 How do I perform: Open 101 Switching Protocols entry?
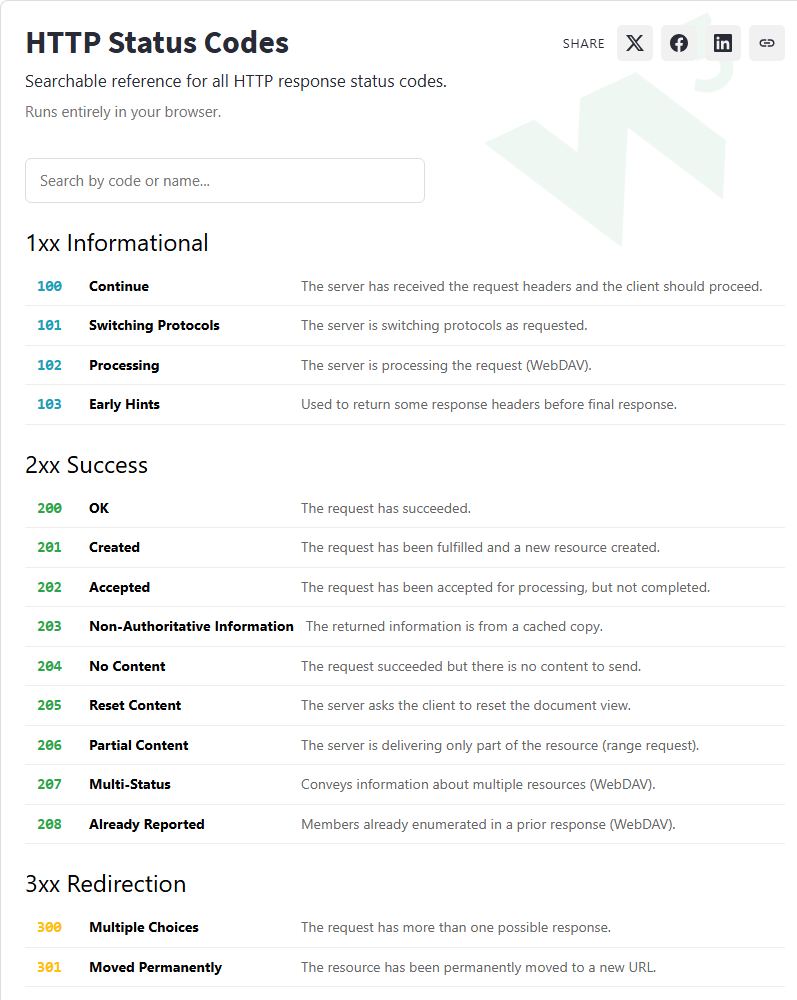point(405,326)
